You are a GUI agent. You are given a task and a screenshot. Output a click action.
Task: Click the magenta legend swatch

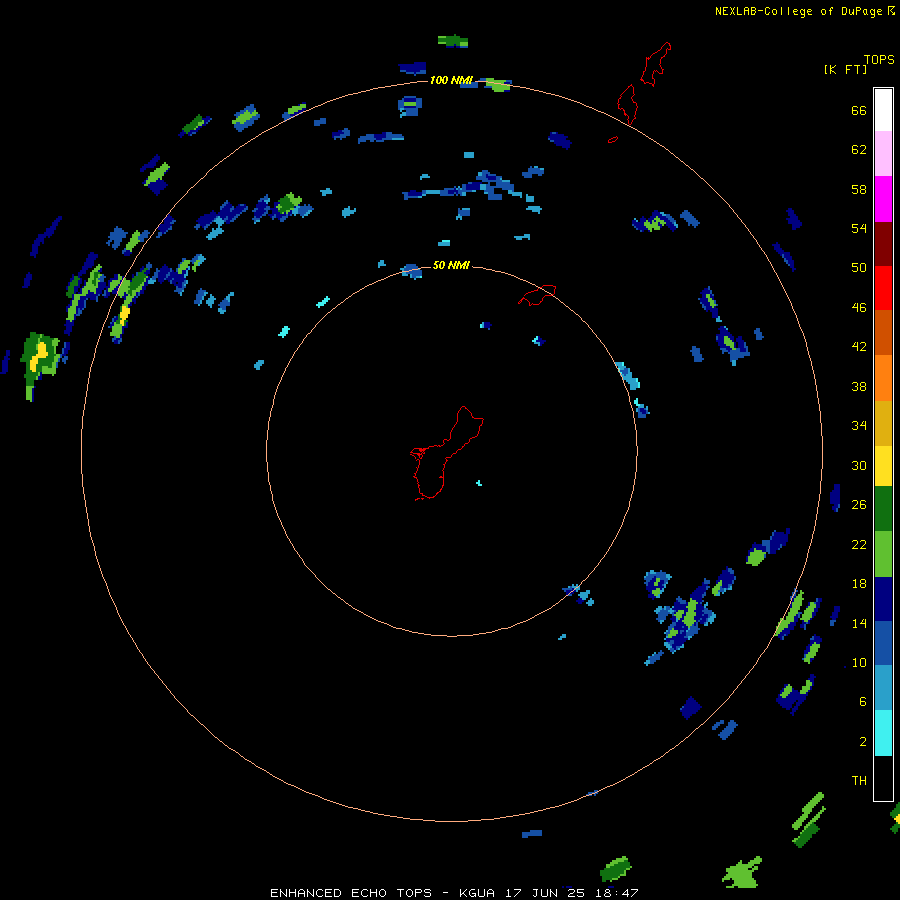pyautogui.click(x=883, y=199)
